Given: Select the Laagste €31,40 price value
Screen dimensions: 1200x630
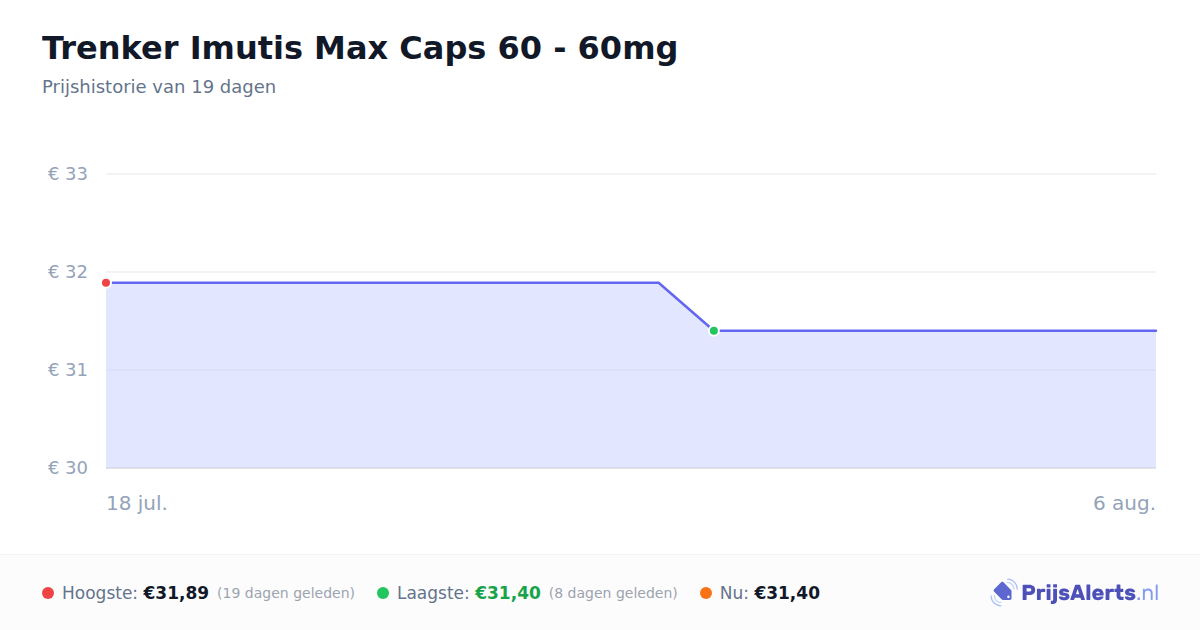Looking at the screenshot, I should (x=508, y=593).
